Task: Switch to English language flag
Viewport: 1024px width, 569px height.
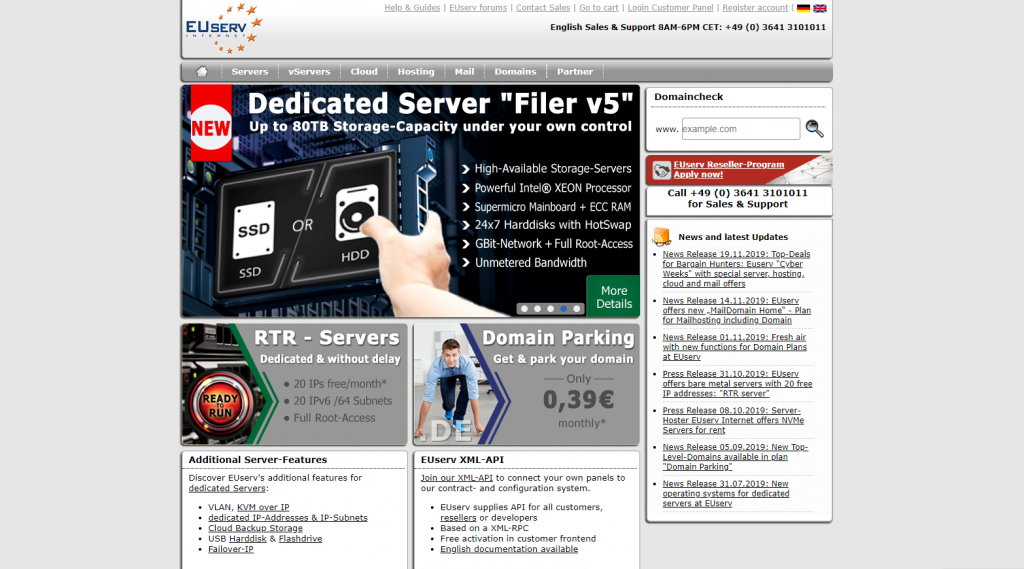Action: pos(820,8)
